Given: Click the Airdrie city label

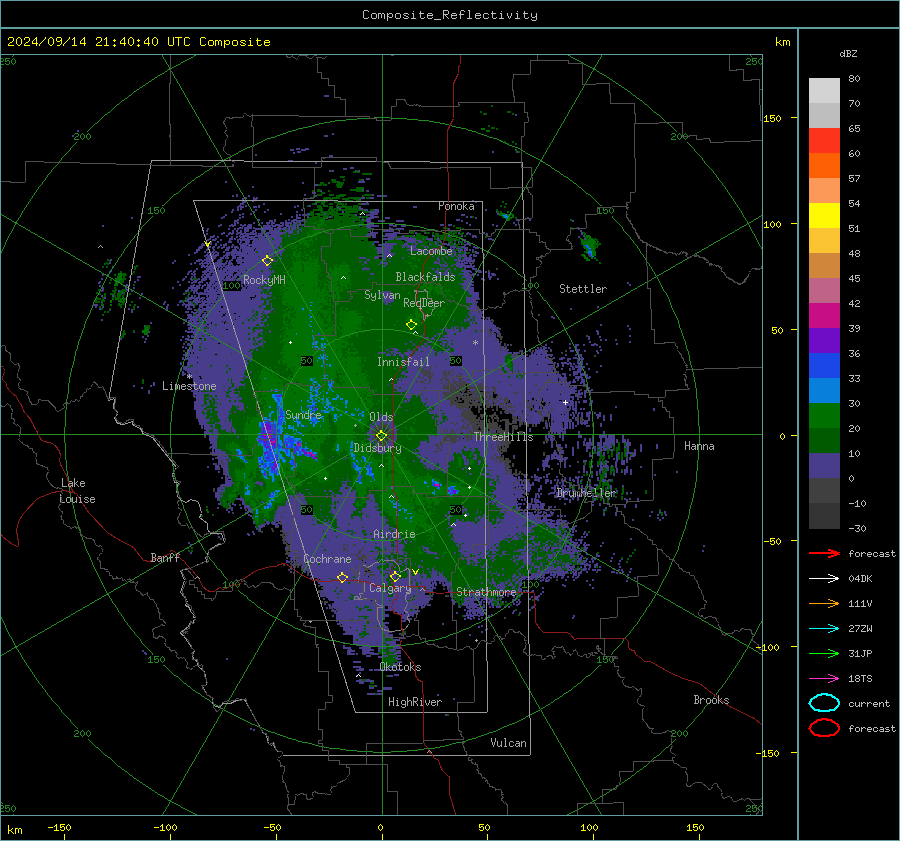Looking at the screenshot, I should click(x=394, y=534).
